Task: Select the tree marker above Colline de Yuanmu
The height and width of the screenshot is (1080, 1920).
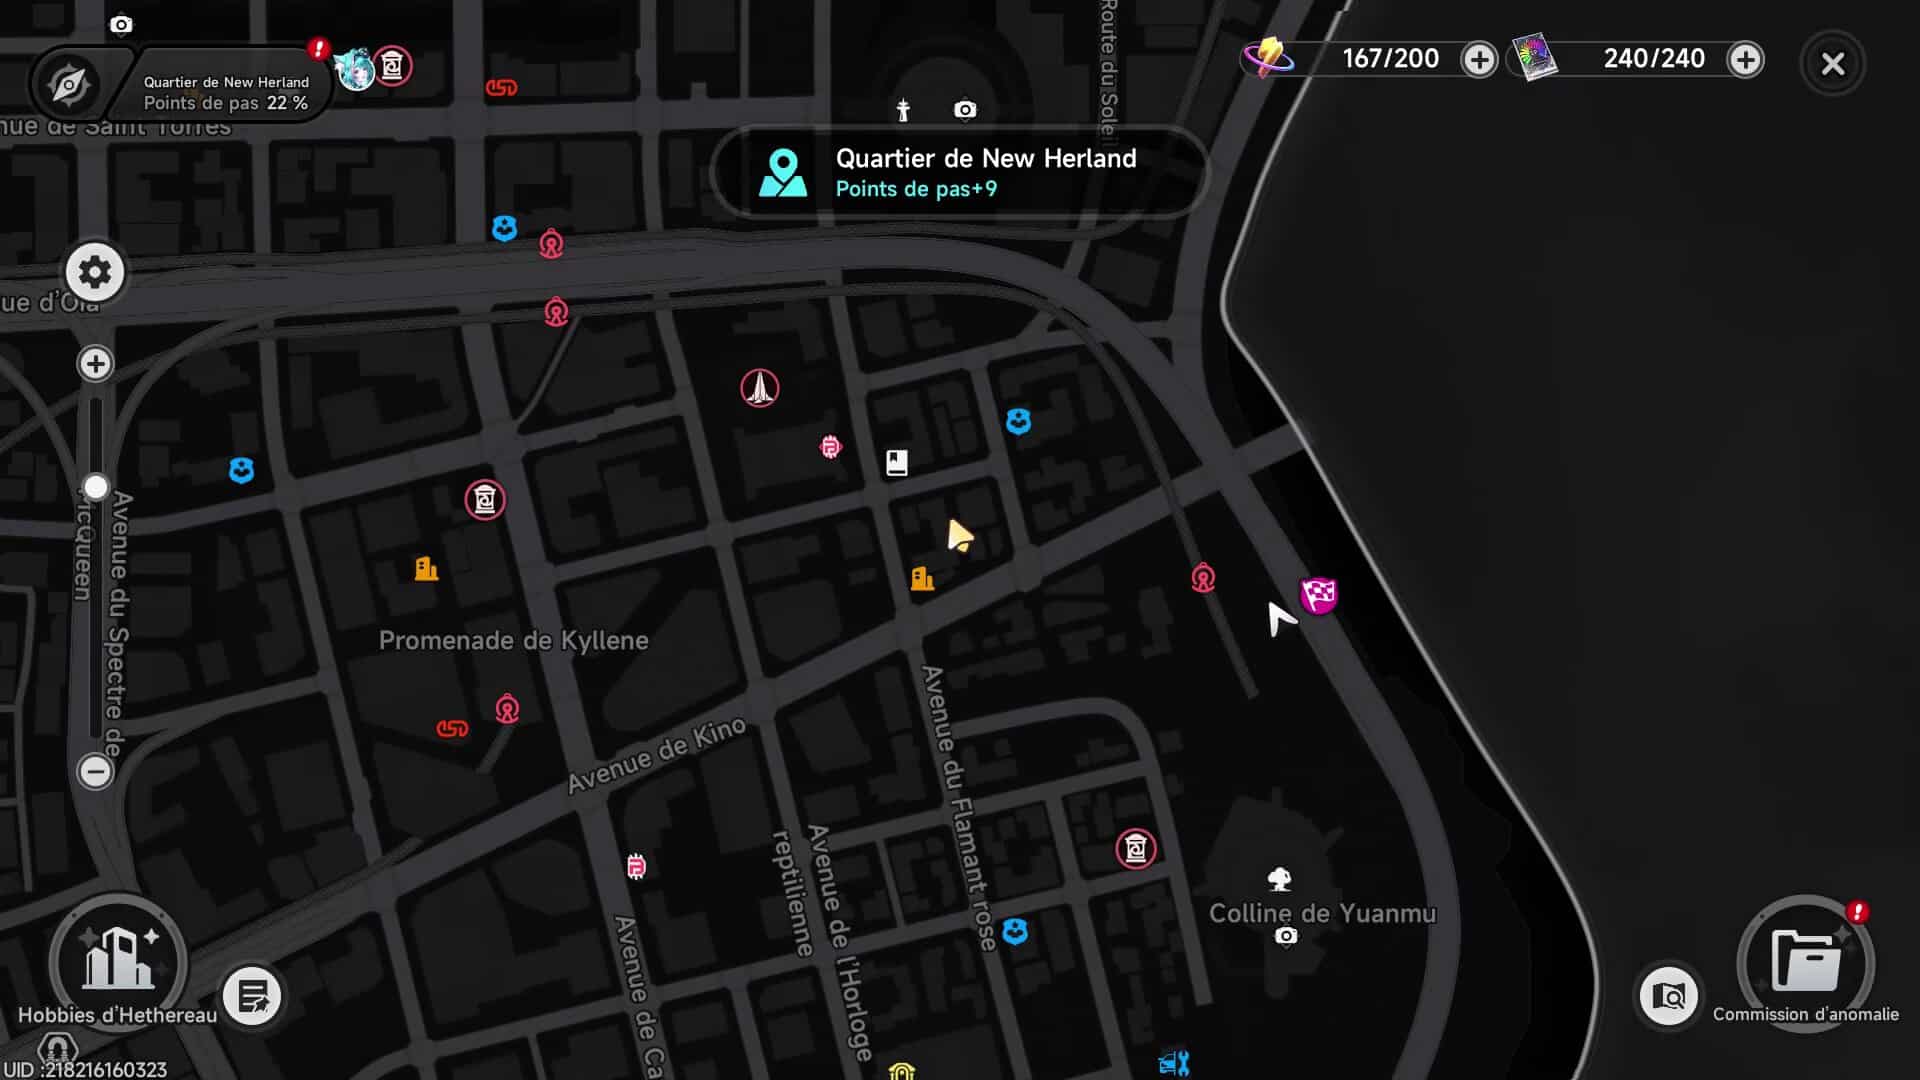Action: 1280,879
